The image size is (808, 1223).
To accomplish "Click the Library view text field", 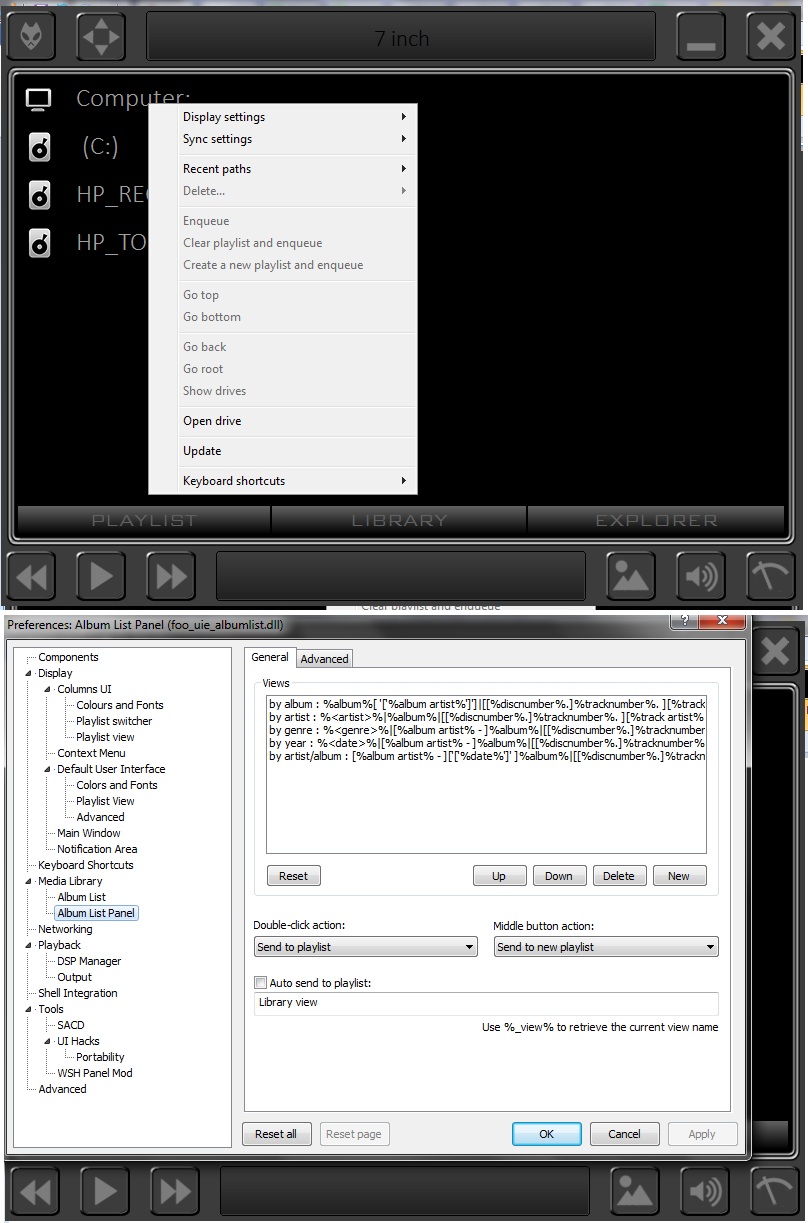I will [x=486, y=1003].
